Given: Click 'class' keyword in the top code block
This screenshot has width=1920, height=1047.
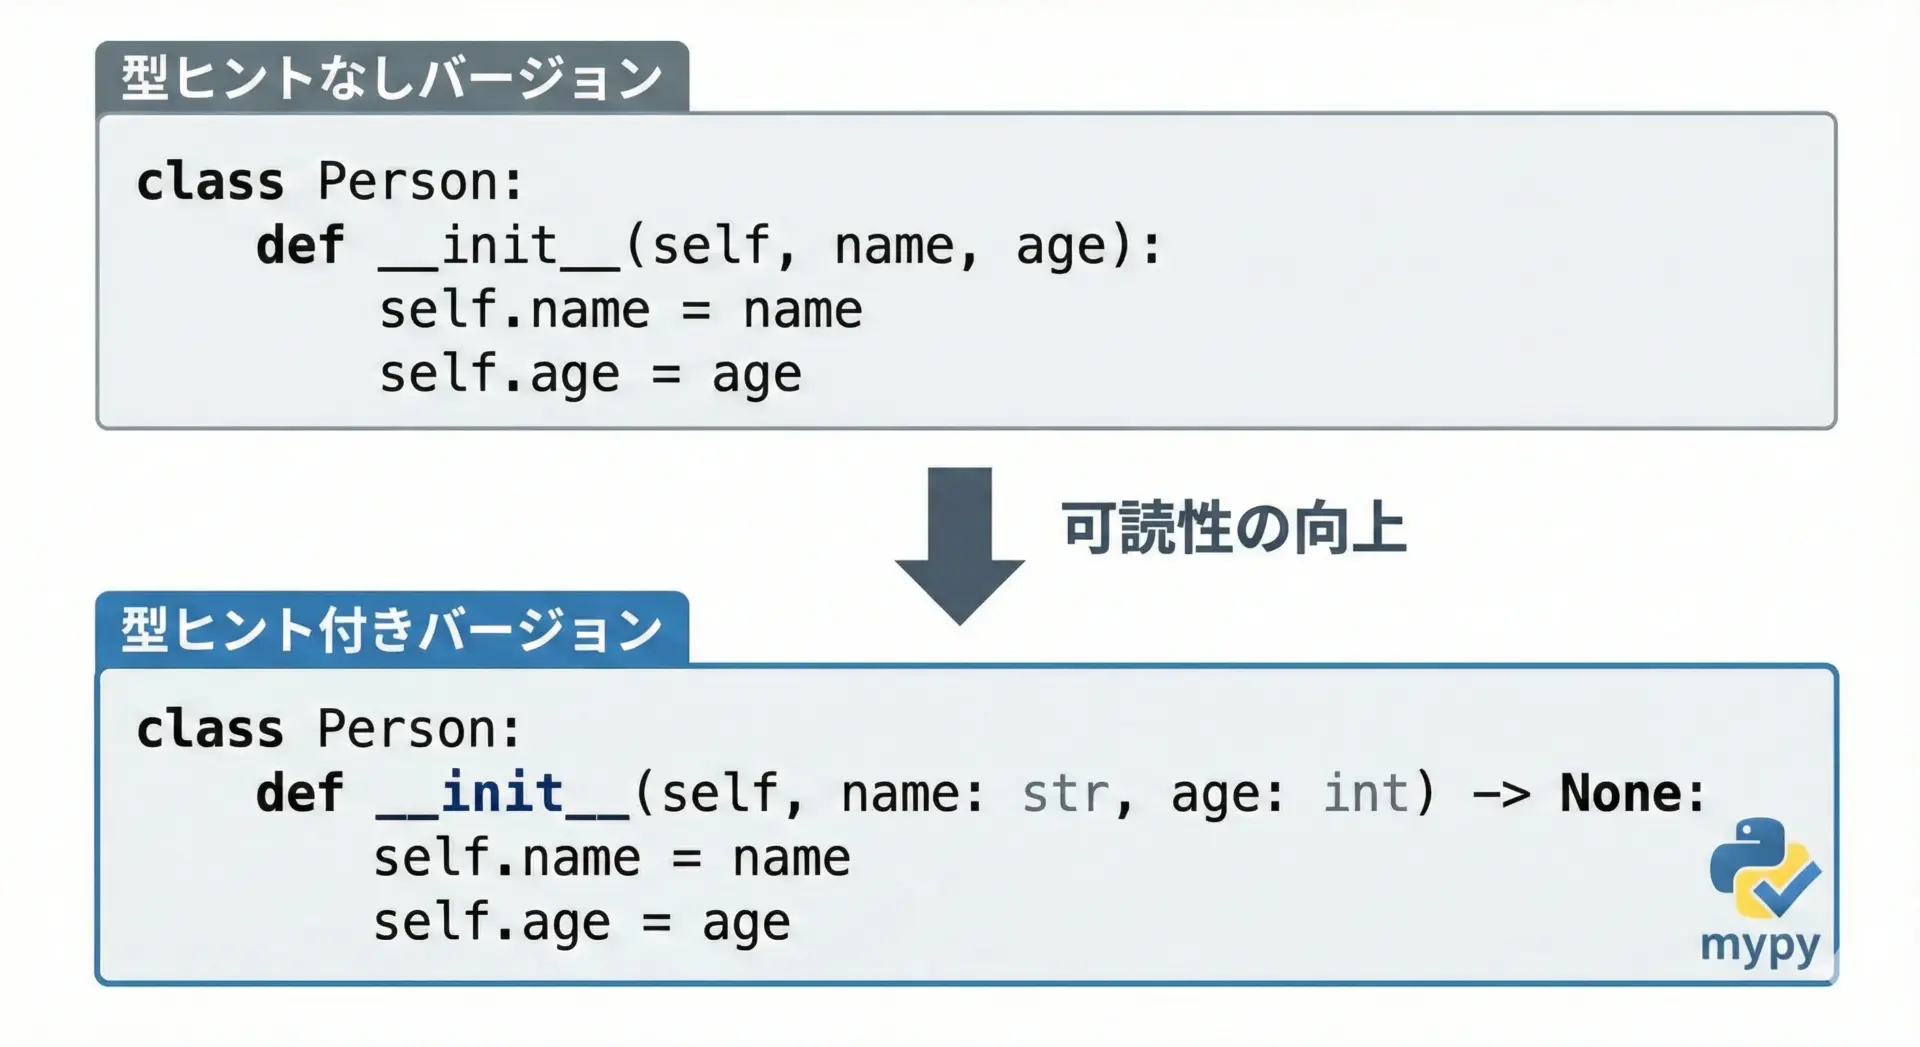Looking at the screenshot, I should 210,182.
